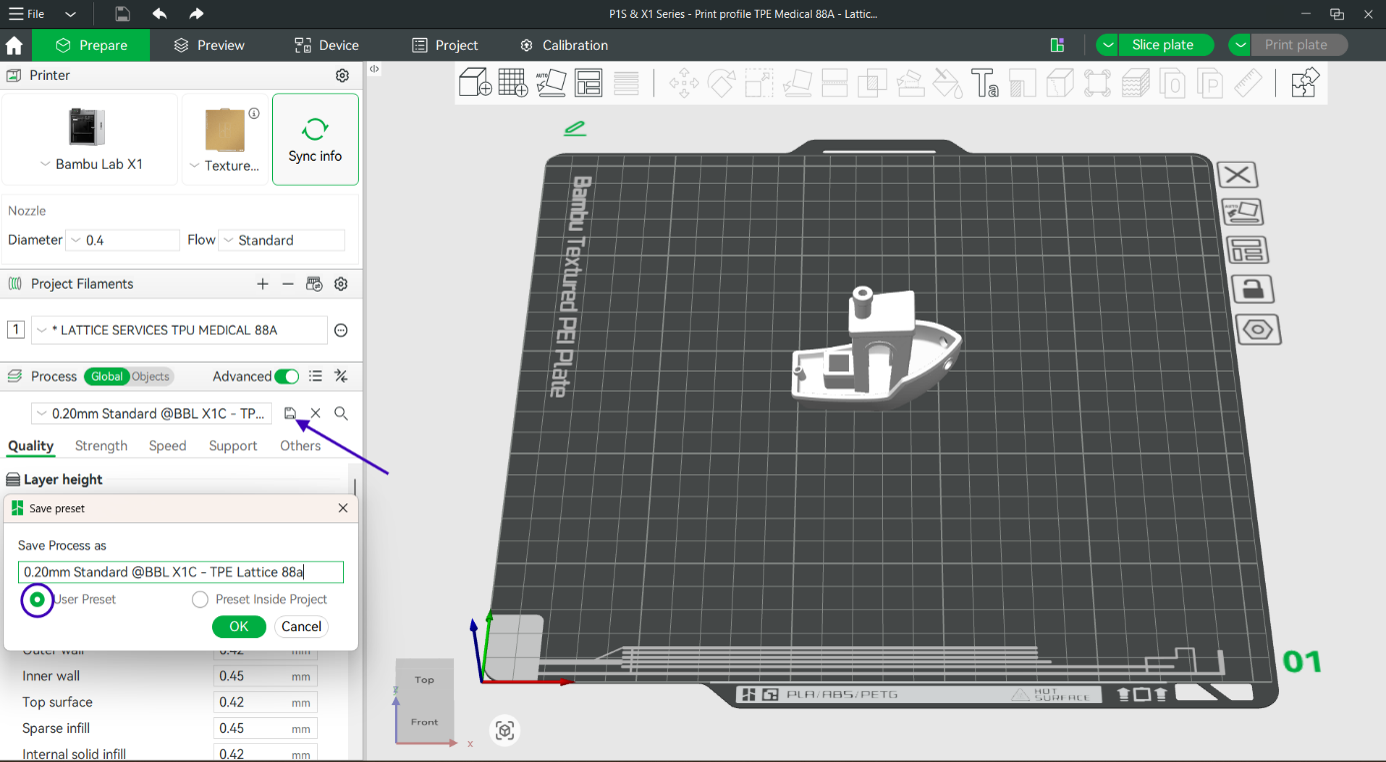
Task: Click the zoom-to-fit view icon below the plate
Action: click(505, 731)
